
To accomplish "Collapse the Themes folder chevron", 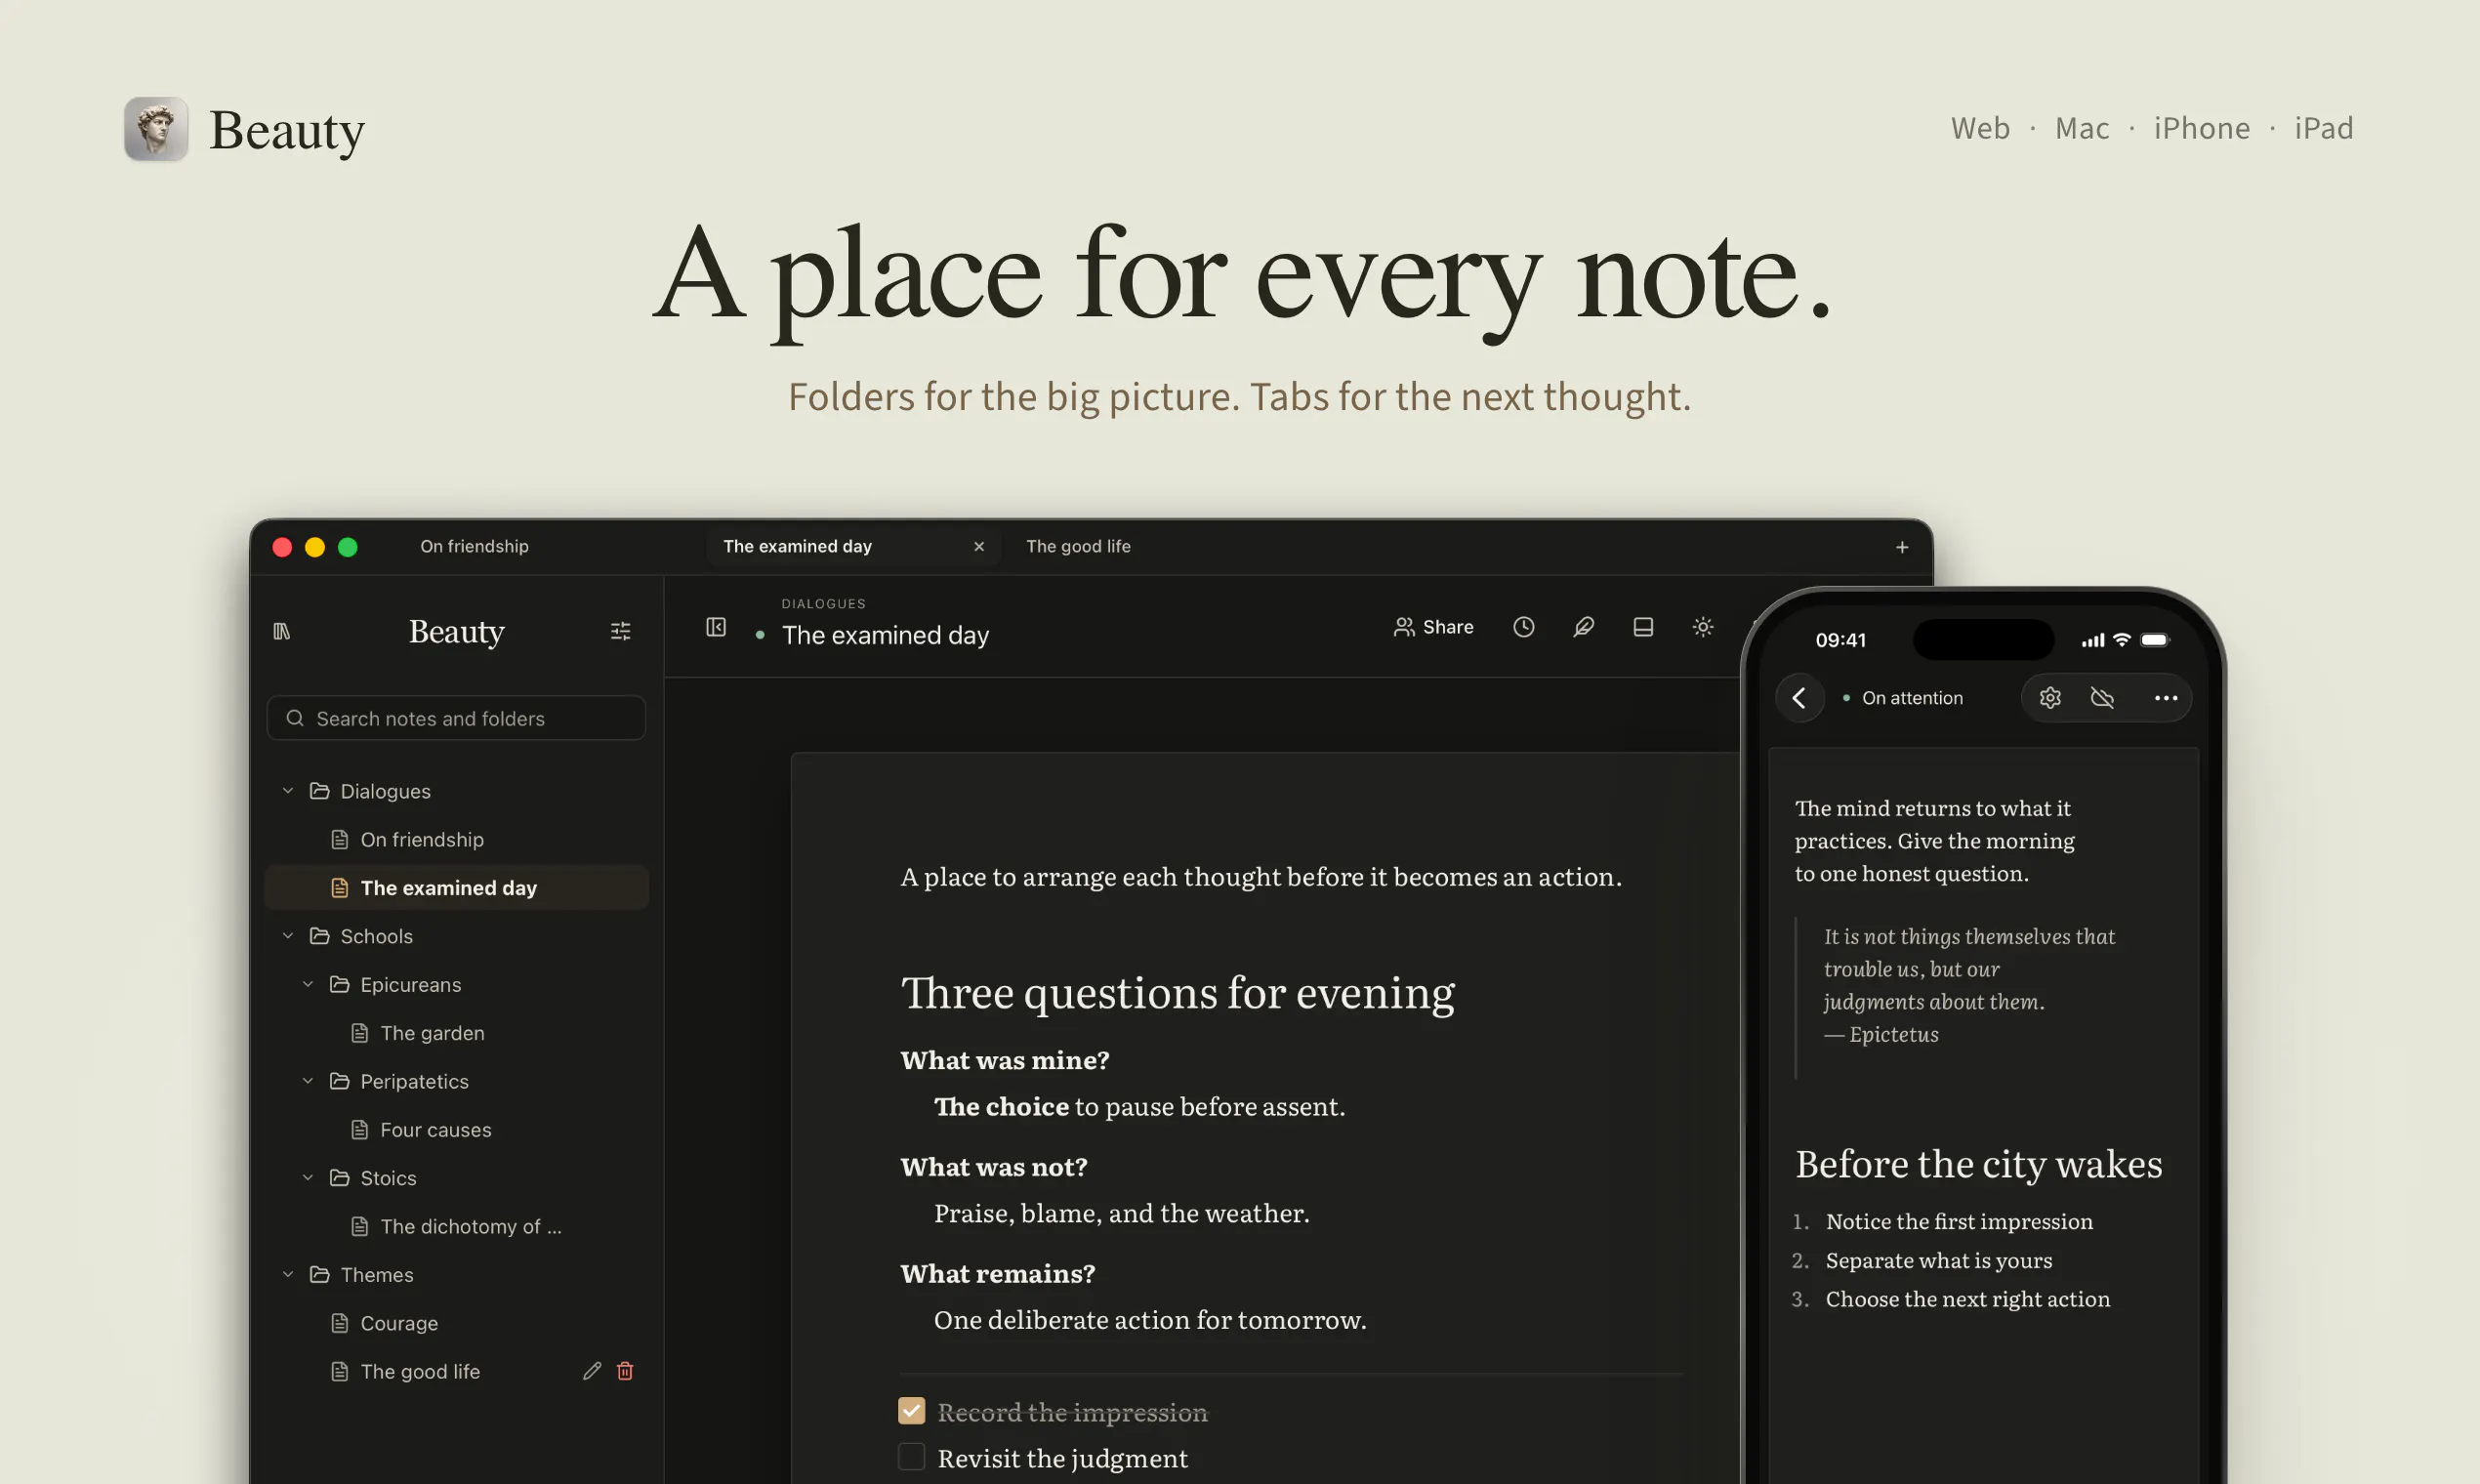I will 288,1275.
